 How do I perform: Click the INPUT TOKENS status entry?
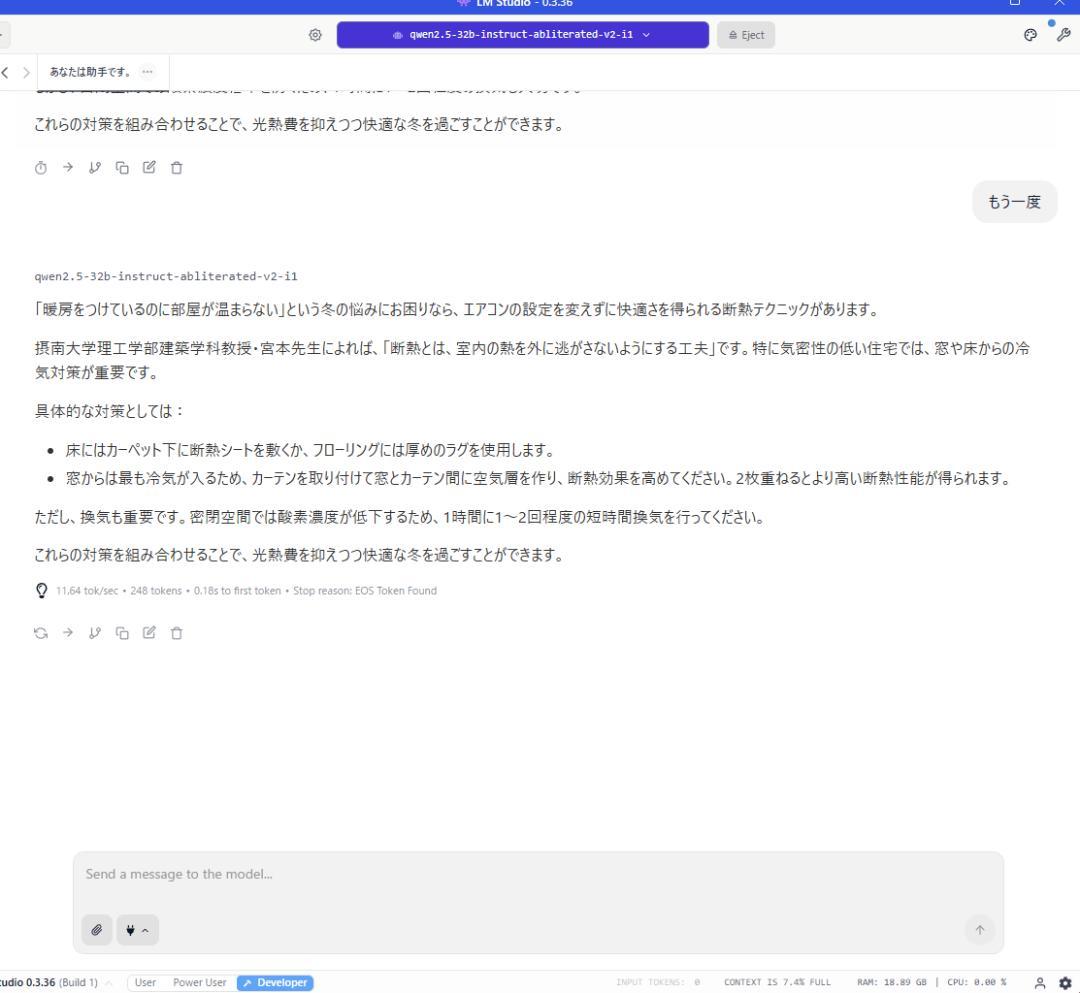click(x=658, y=983)
